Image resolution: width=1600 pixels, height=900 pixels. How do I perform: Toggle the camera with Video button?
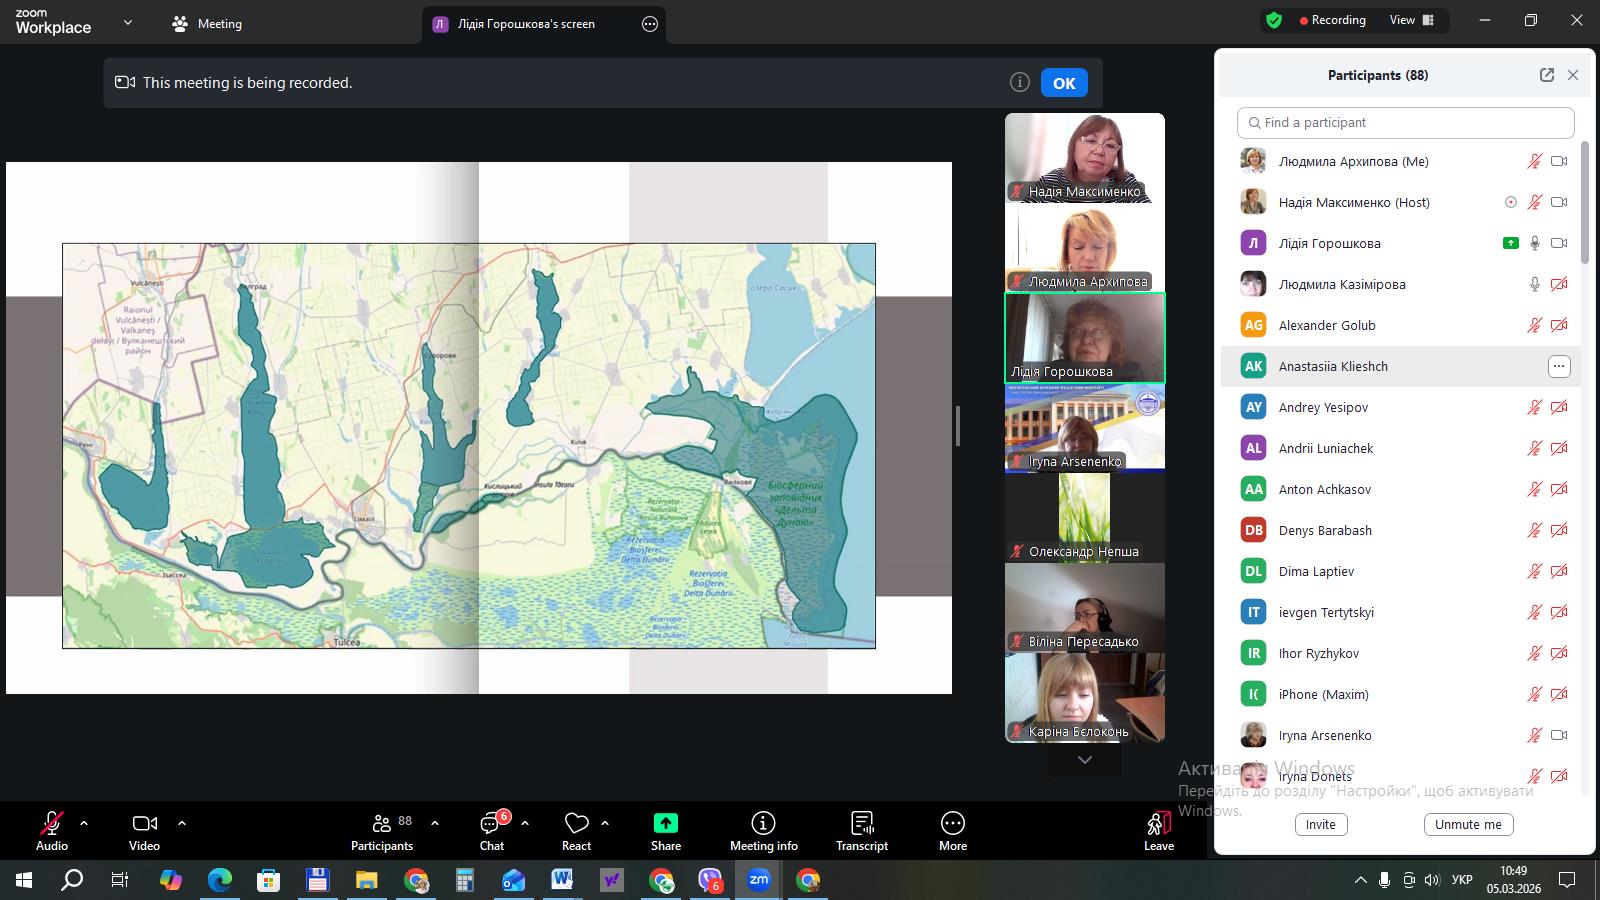pyautogui.click(x=144, y=824)
